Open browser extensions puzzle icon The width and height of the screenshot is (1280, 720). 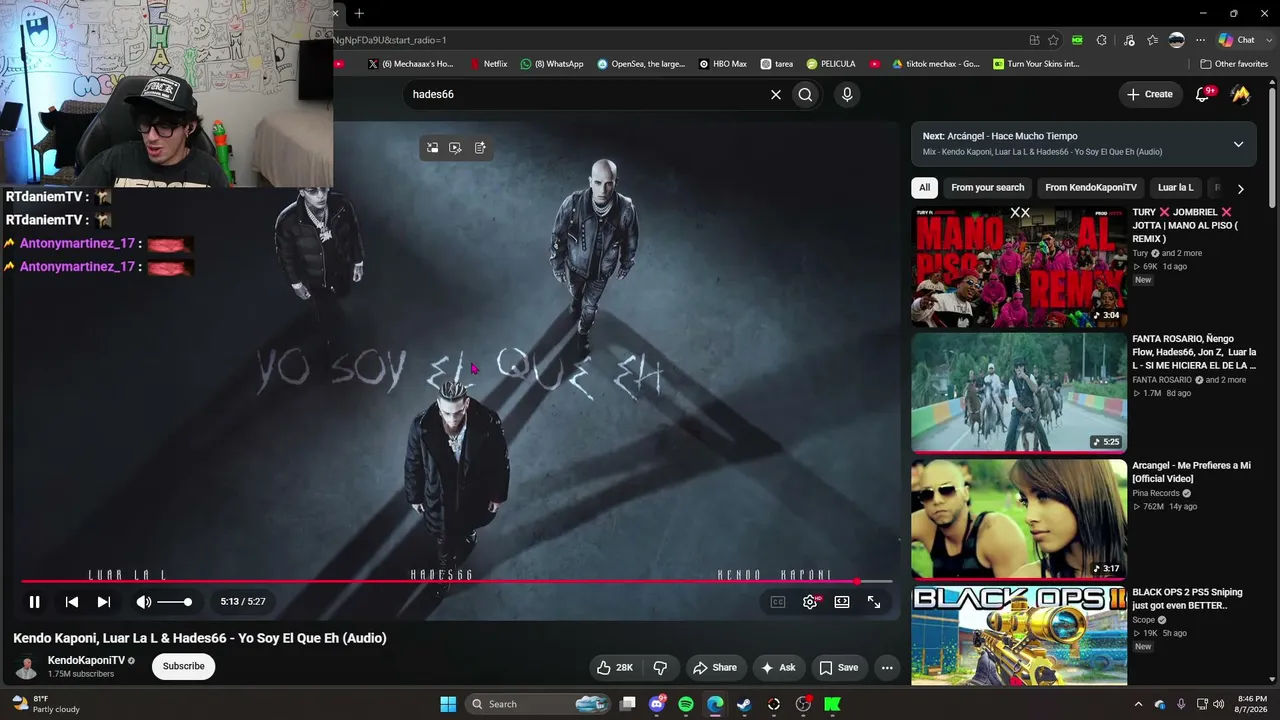click(x=1102, y=40)
